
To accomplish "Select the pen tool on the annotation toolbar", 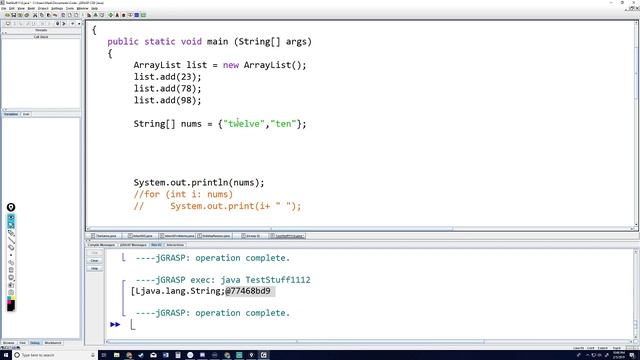I will tap(11, 232).
